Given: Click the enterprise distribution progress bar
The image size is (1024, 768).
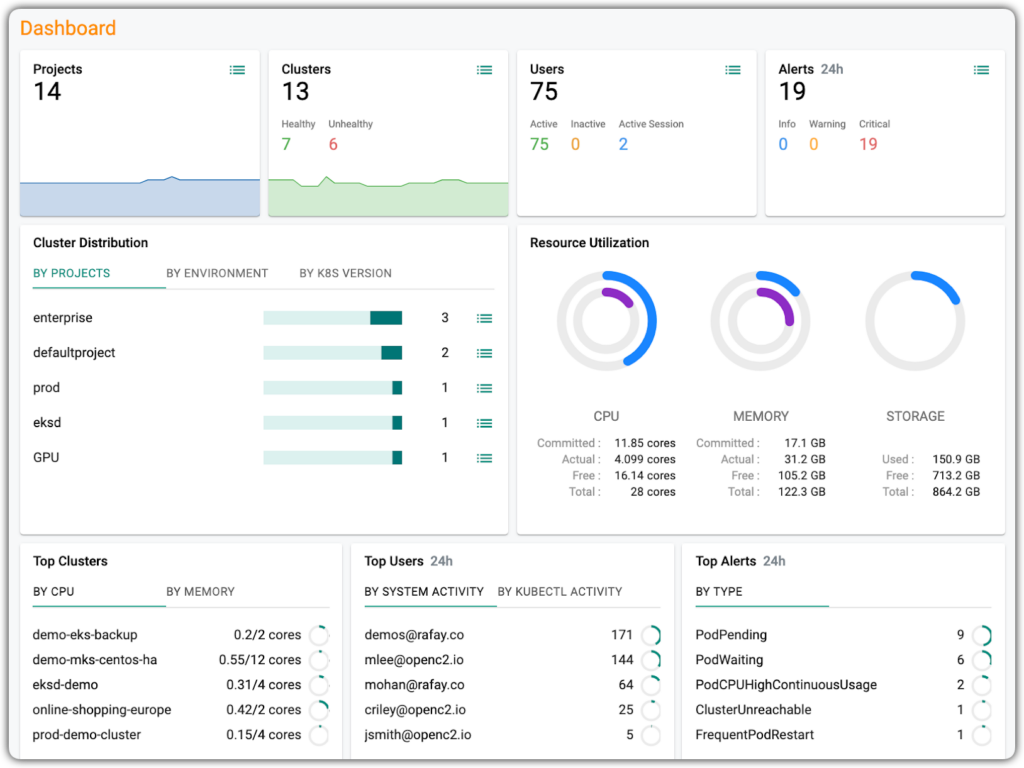Looking at the screenshot, I should point(332,318).
